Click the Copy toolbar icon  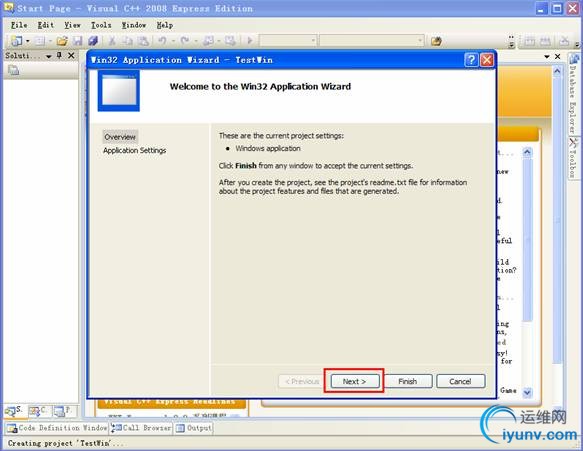click(128, 41)
